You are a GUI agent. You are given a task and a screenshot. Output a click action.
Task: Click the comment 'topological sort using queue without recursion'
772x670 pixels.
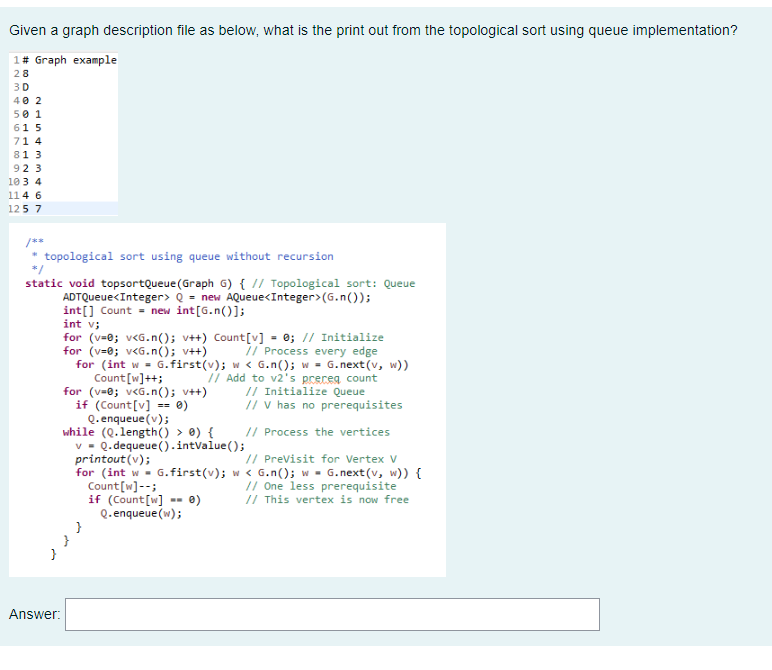[x=189, y=256]
